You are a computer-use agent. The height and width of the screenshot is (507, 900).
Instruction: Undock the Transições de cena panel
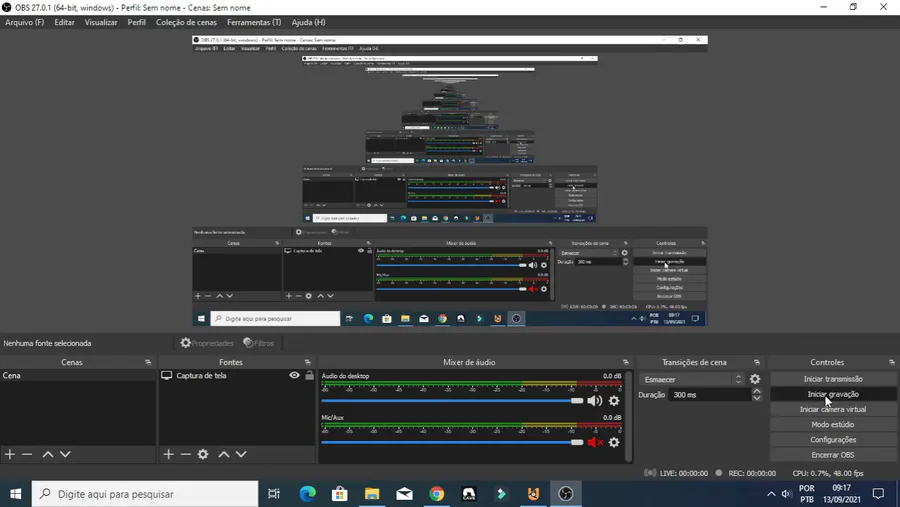click(757, 362)
